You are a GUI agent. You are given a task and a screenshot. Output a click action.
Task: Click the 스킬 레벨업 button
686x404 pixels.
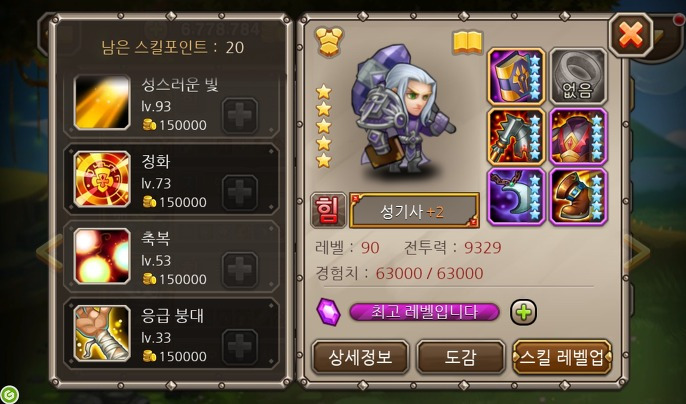562,357
